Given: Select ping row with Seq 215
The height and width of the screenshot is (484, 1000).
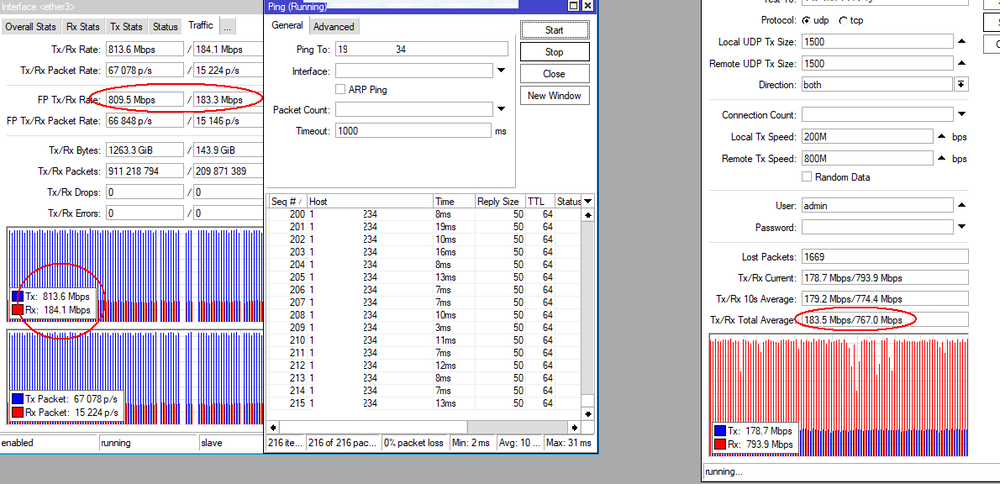Looking at the screenshot, I should (x=424, y=404).
